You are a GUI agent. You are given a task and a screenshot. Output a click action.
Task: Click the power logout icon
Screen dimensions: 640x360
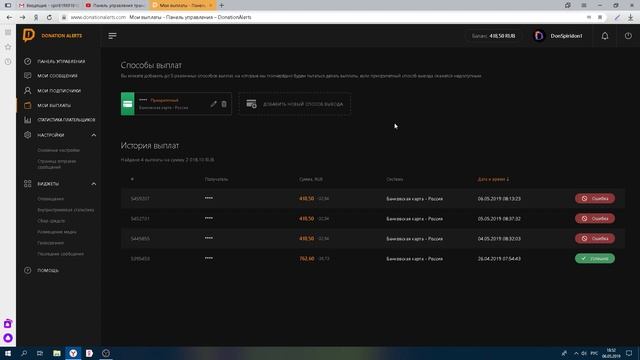click(628, 36)
